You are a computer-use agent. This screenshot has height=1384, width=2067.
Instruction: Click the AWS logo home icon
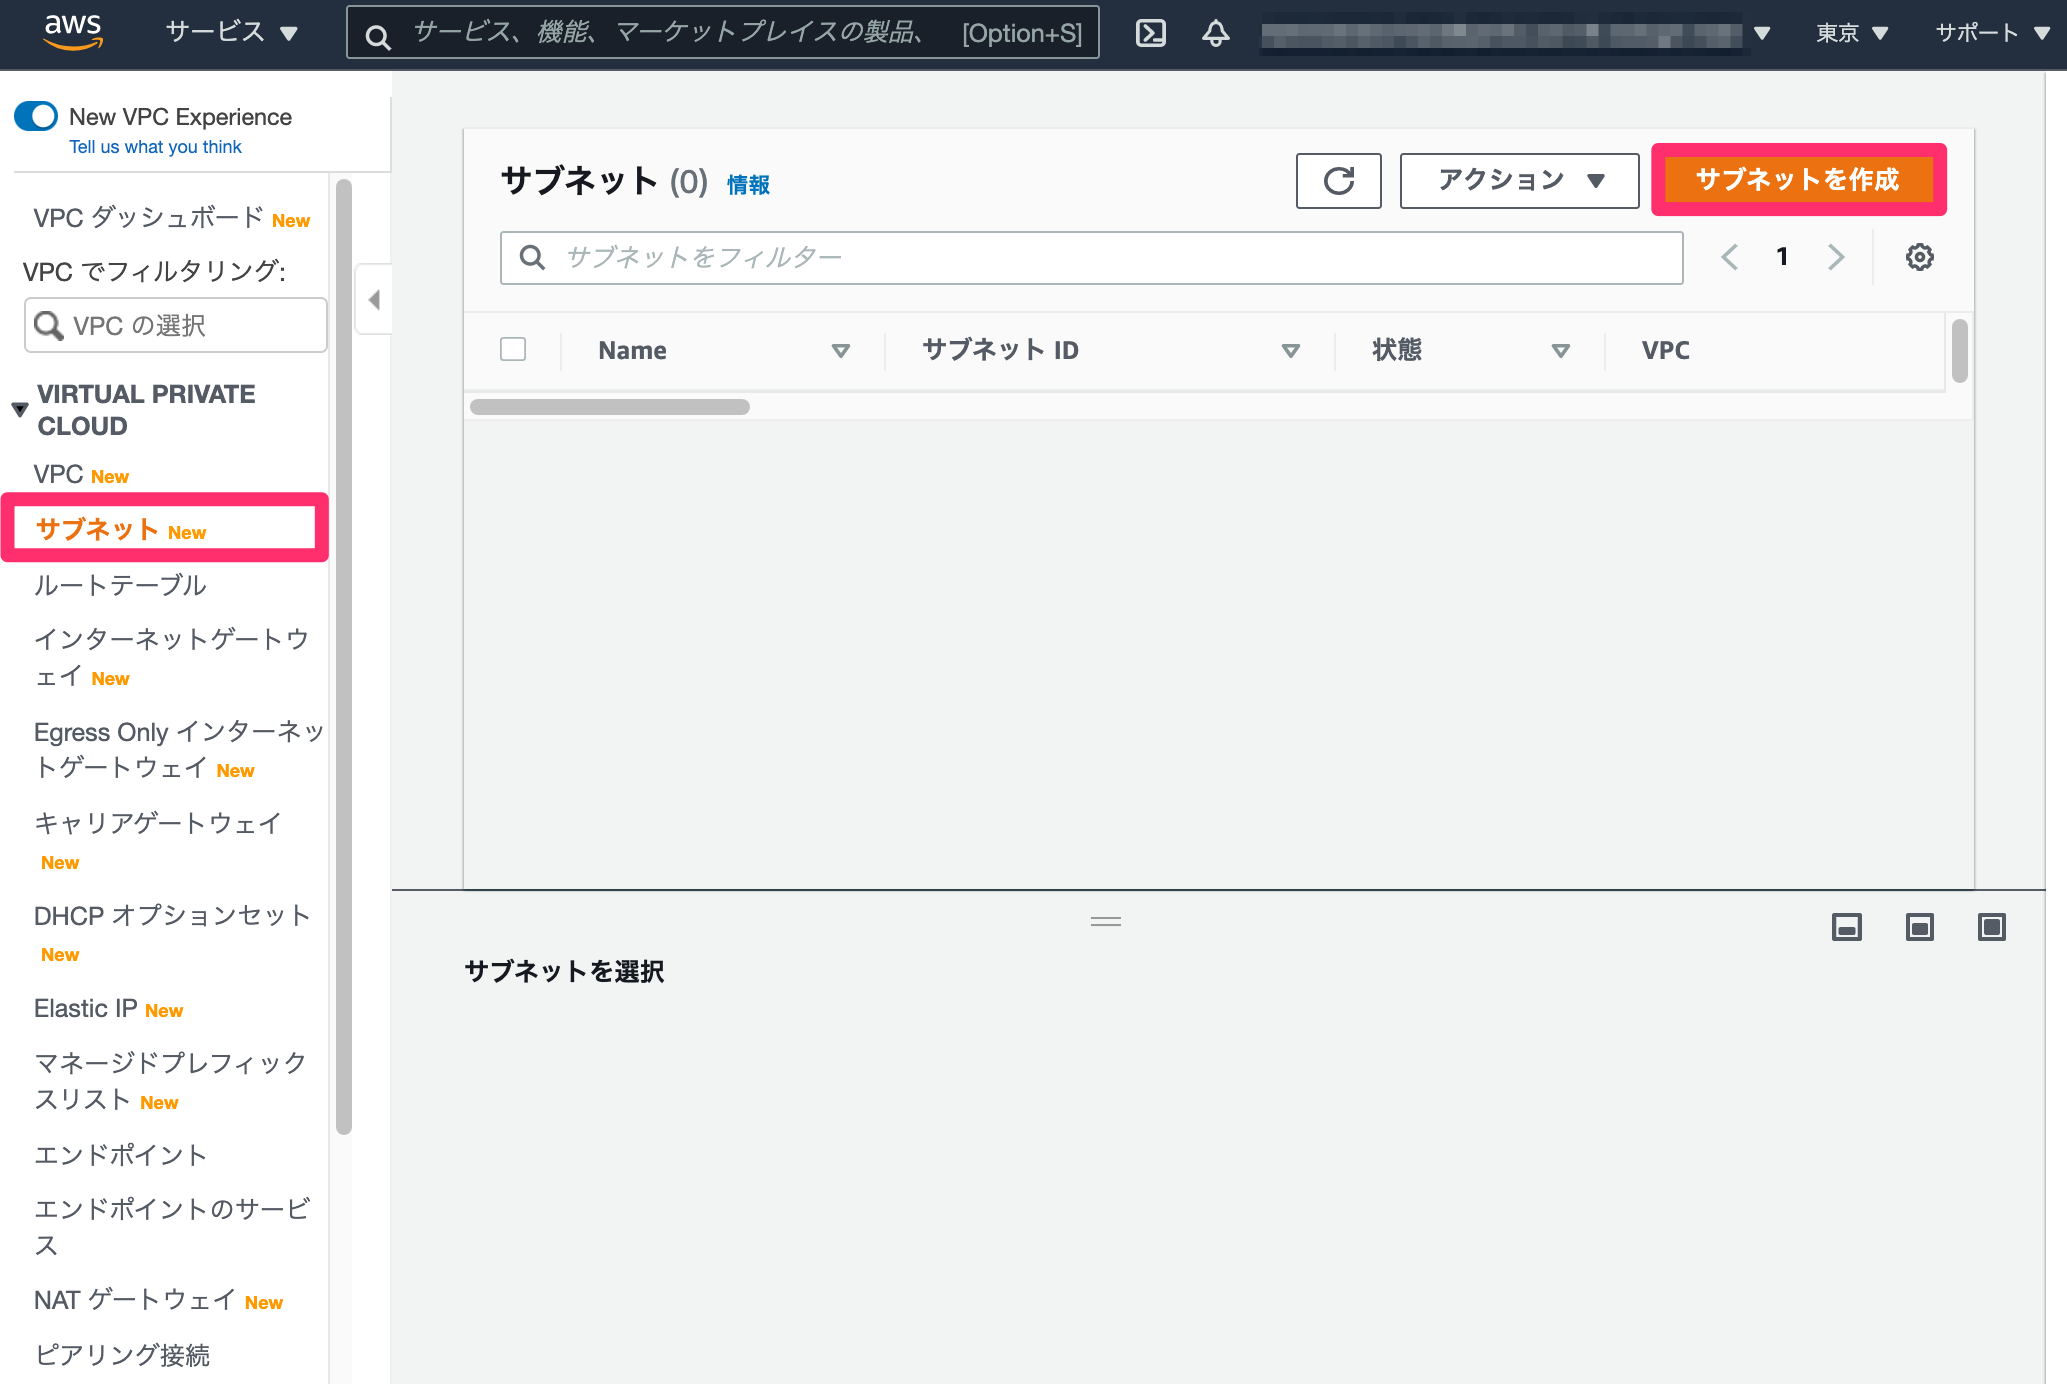click(x=73, y=32)
